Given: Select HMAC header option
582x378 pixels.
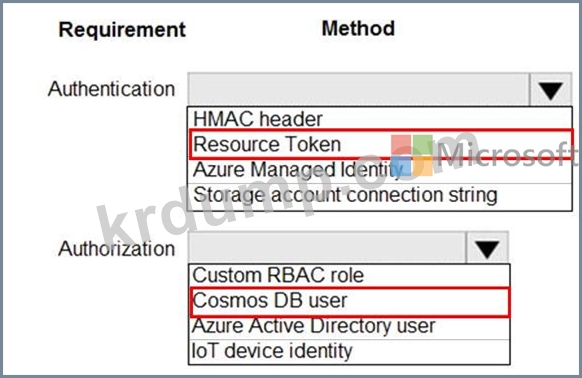Looking at the screenshot, I should (x=380, y=119).
